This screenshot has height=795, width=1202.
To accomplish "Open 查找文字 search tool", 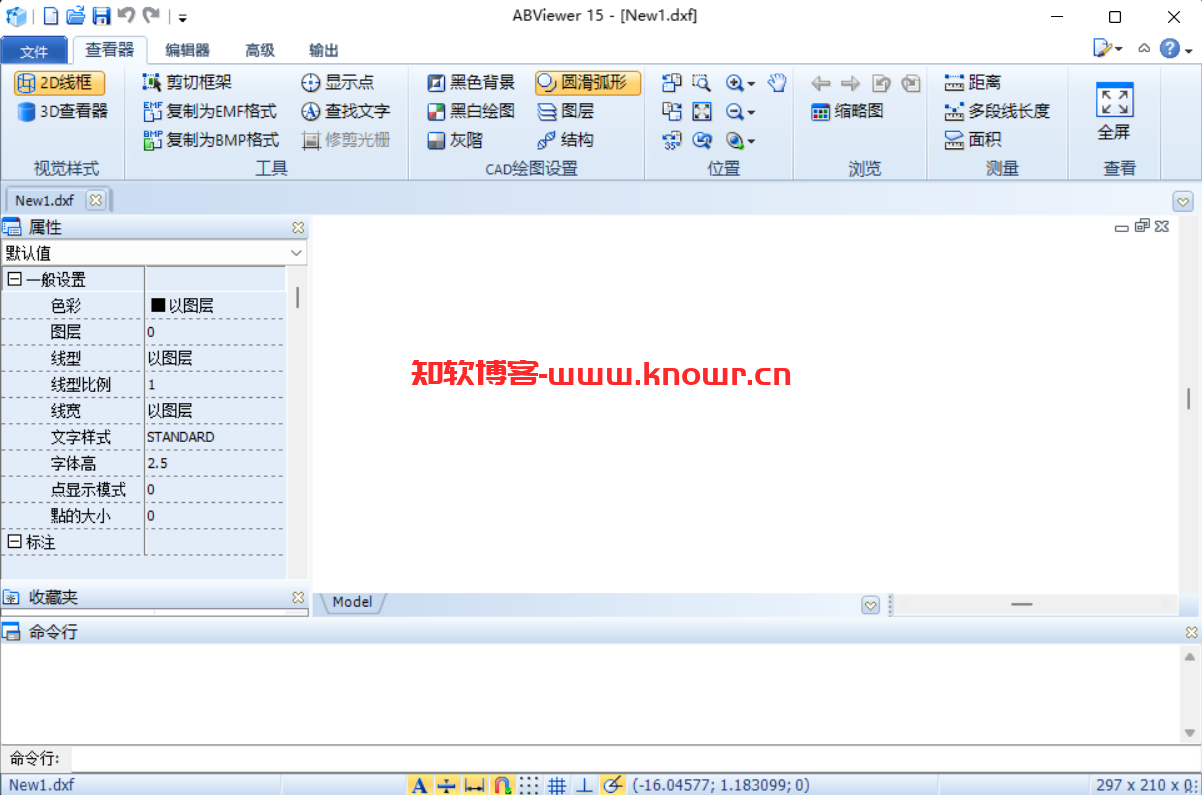I will [345, 111].
